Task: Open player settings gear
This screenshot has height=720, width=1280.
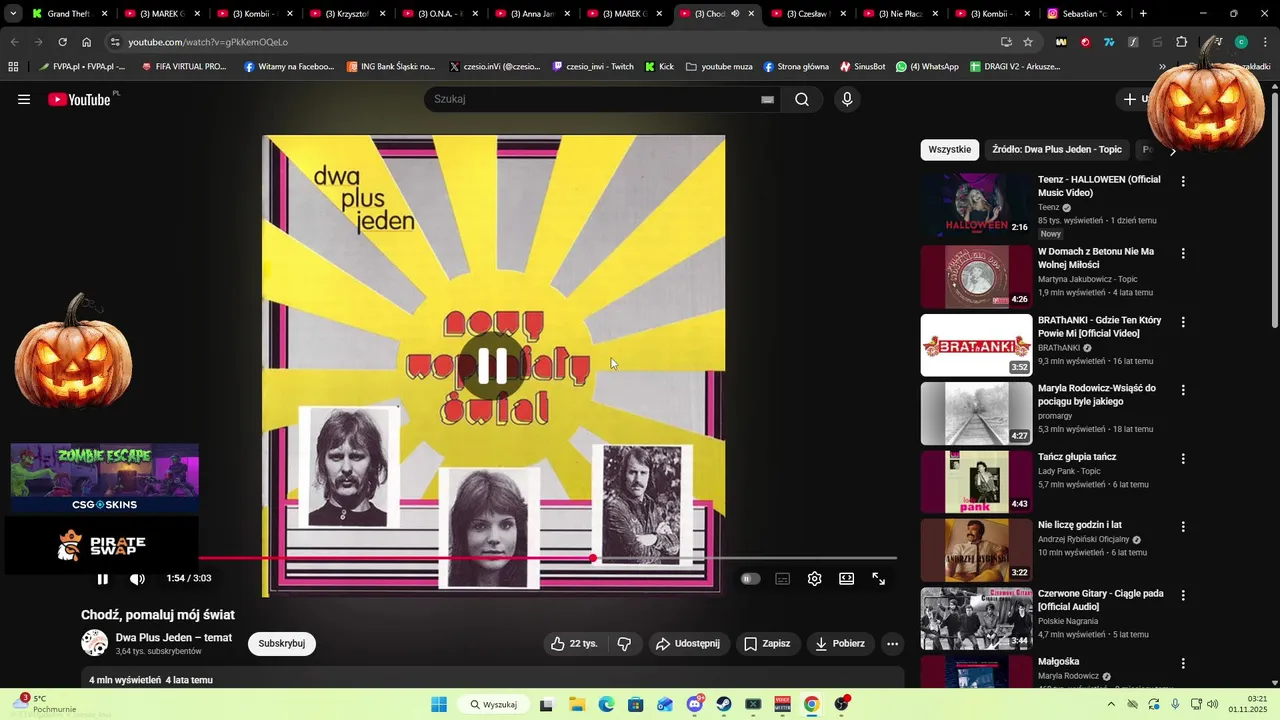Action: click(815, 579)
